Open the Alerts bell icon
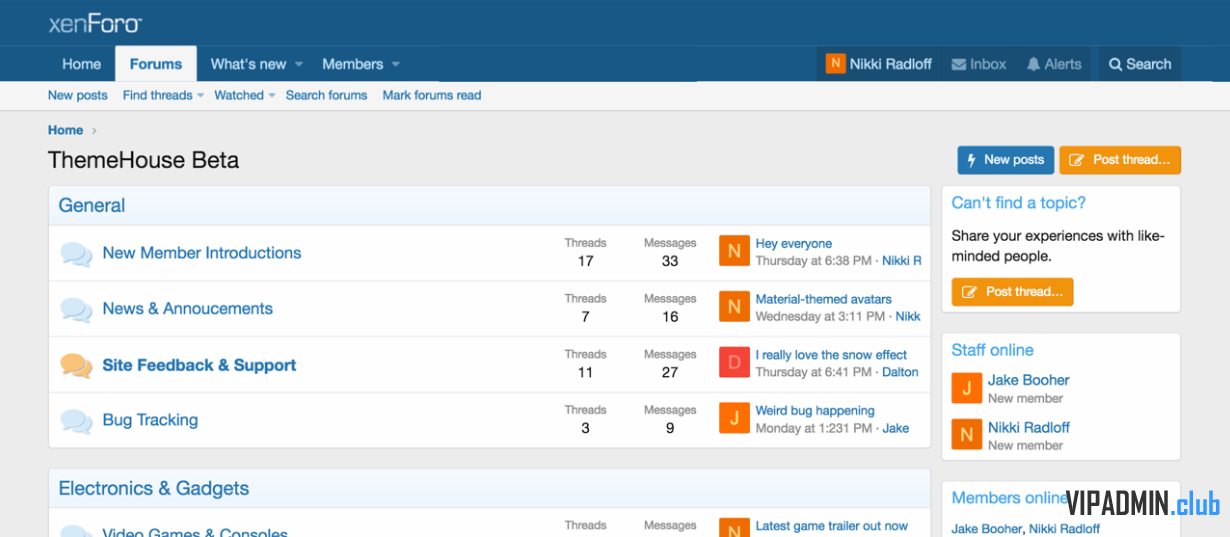The height and width of the screenshot is (537, 1230). (x=1034, y=64)
